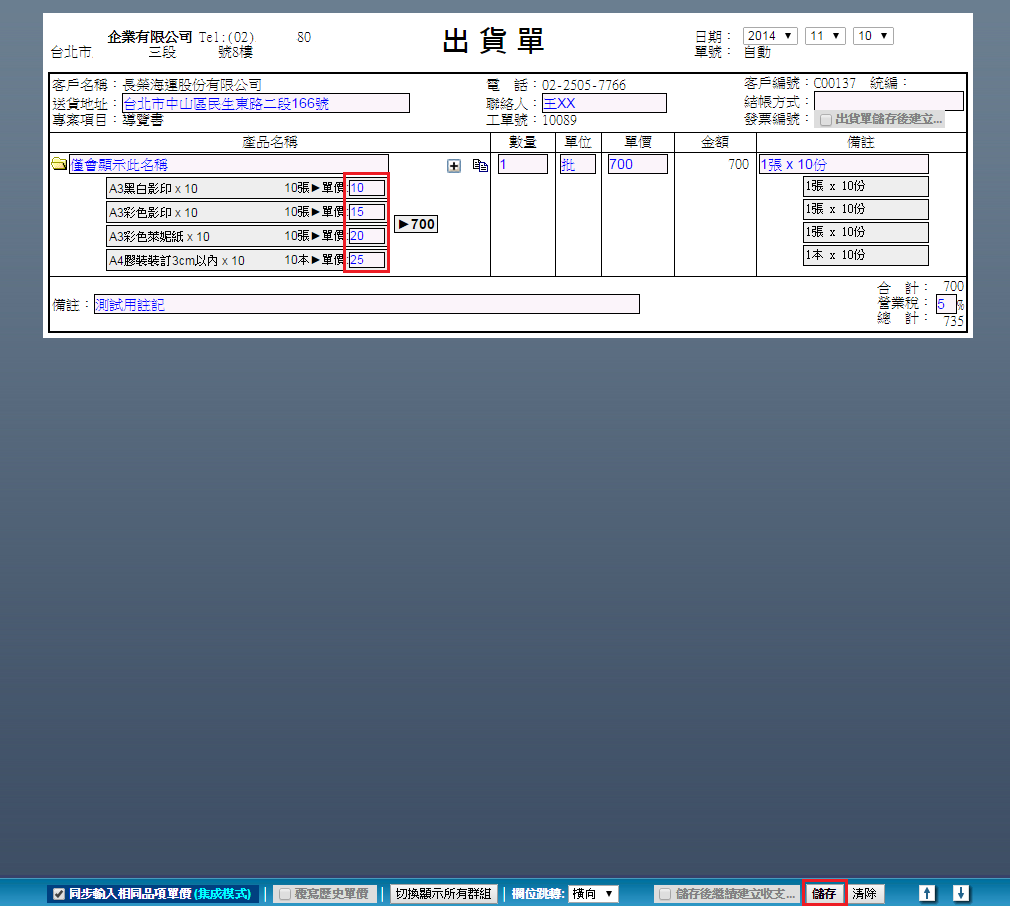The height and width of the screenshot is (906, 1010).
Task: Click the ►700 sum button
Action: [x=416, y=224]
